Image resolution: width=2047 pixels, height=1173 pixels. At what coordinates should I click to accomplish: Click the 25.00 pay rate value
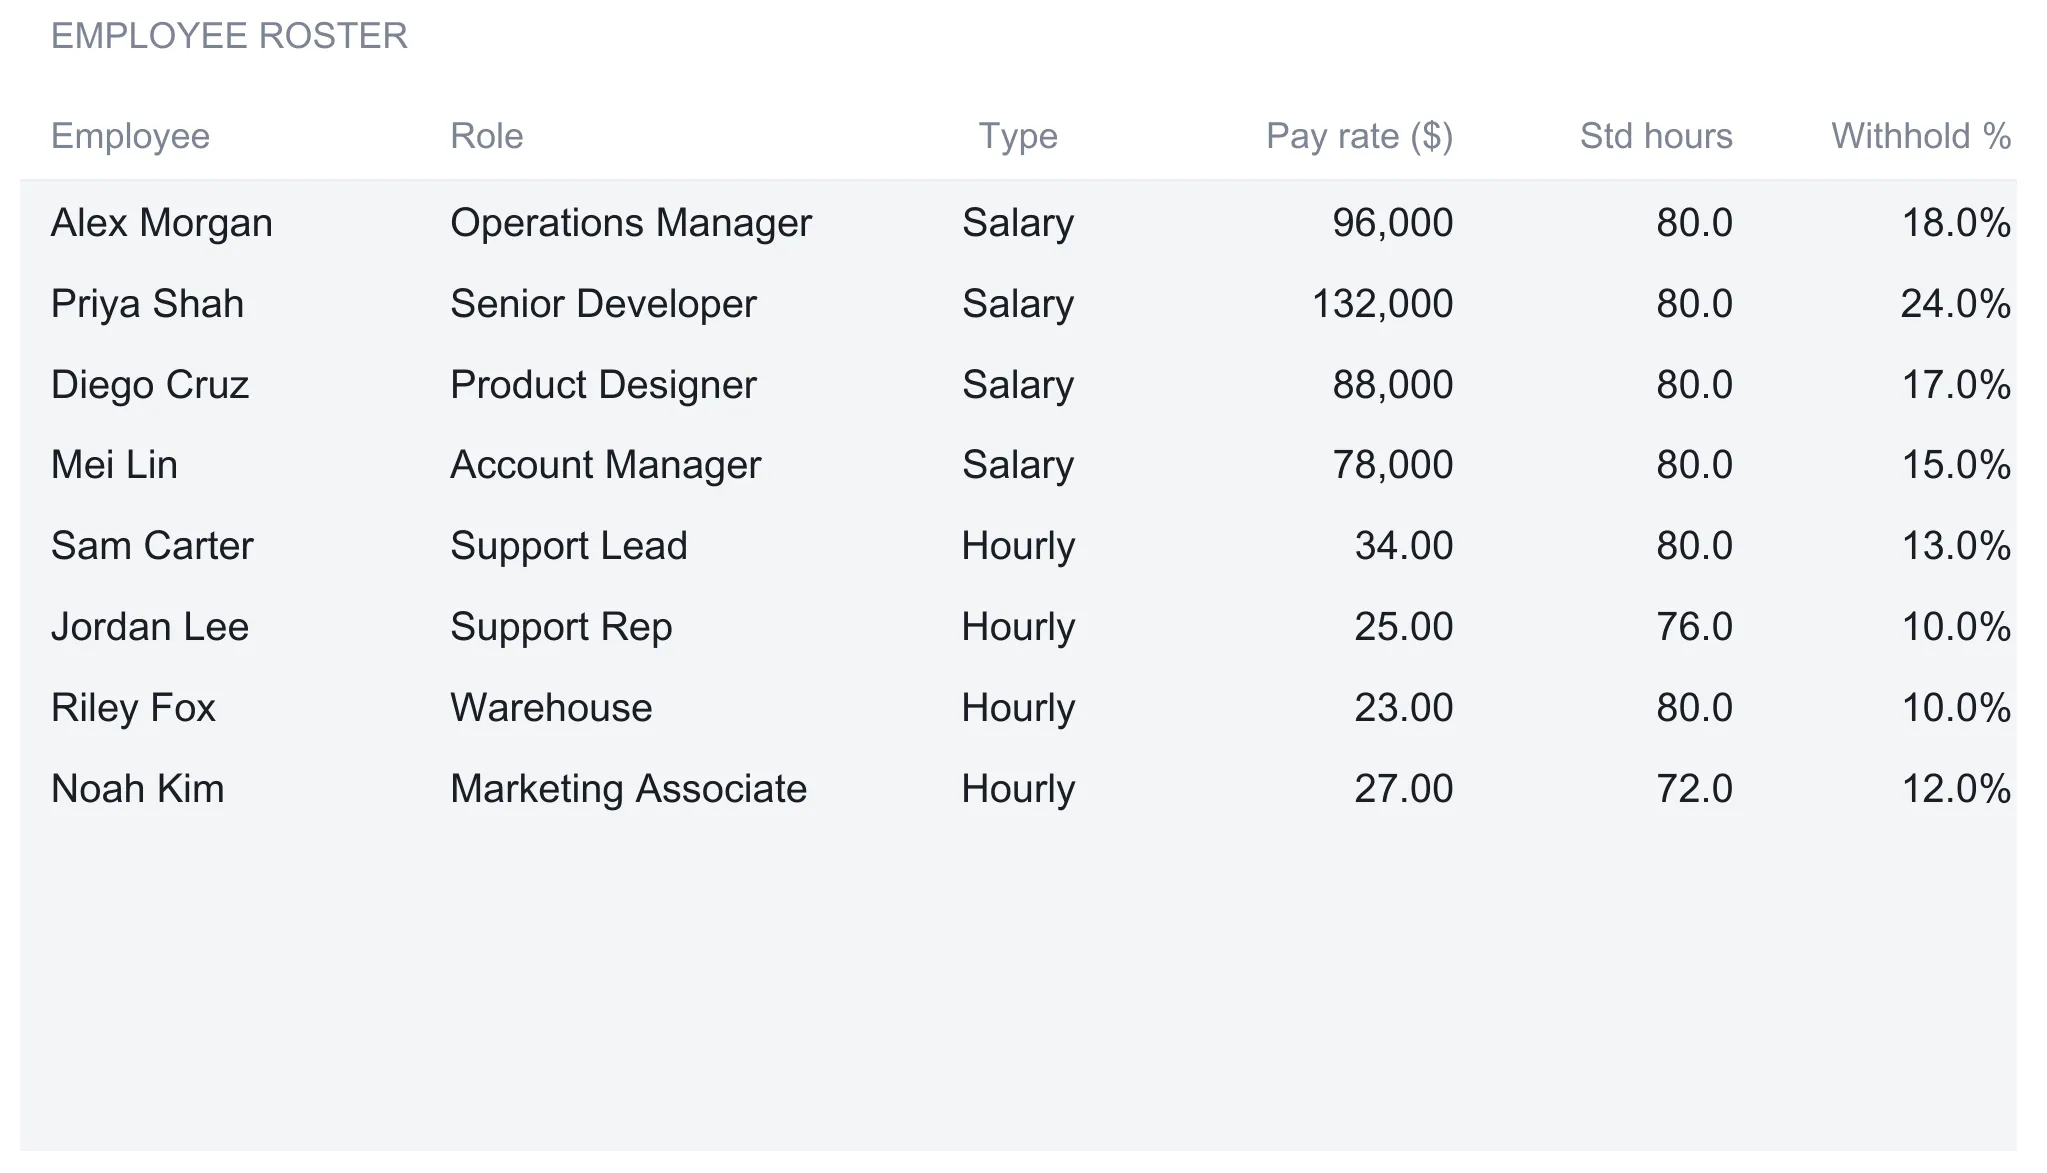(1404, 627)
